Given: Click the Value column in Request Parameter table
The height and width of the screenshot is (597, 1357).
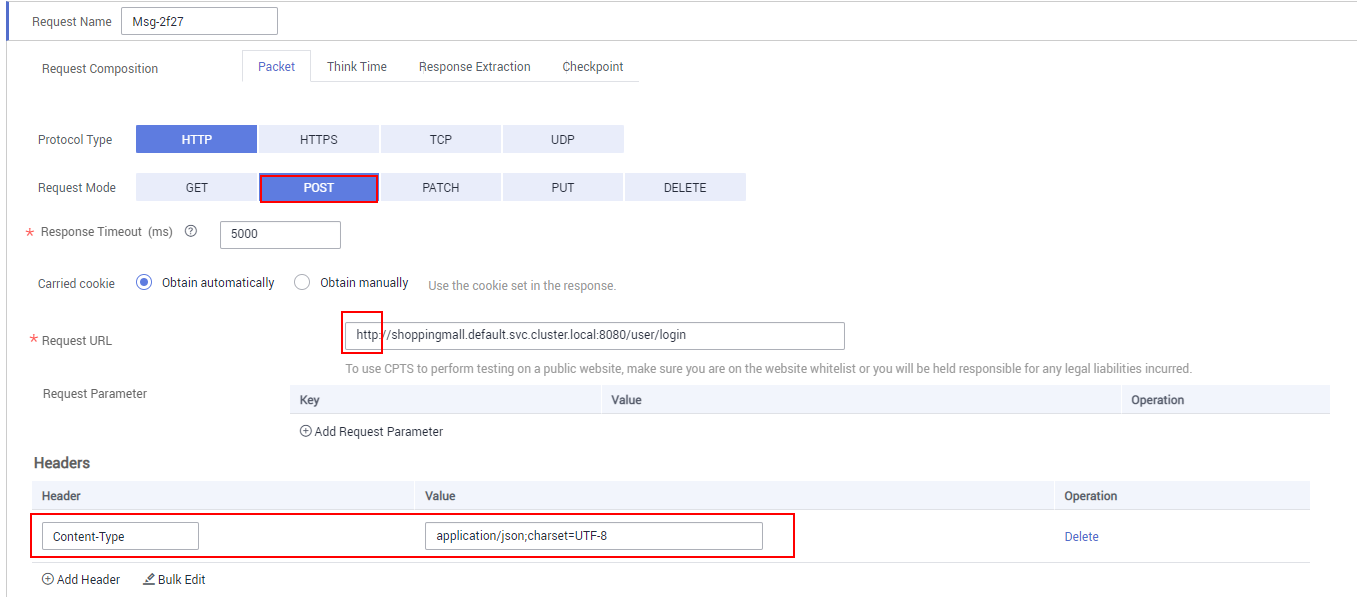Looking at the screenshot, I should 627,400.
